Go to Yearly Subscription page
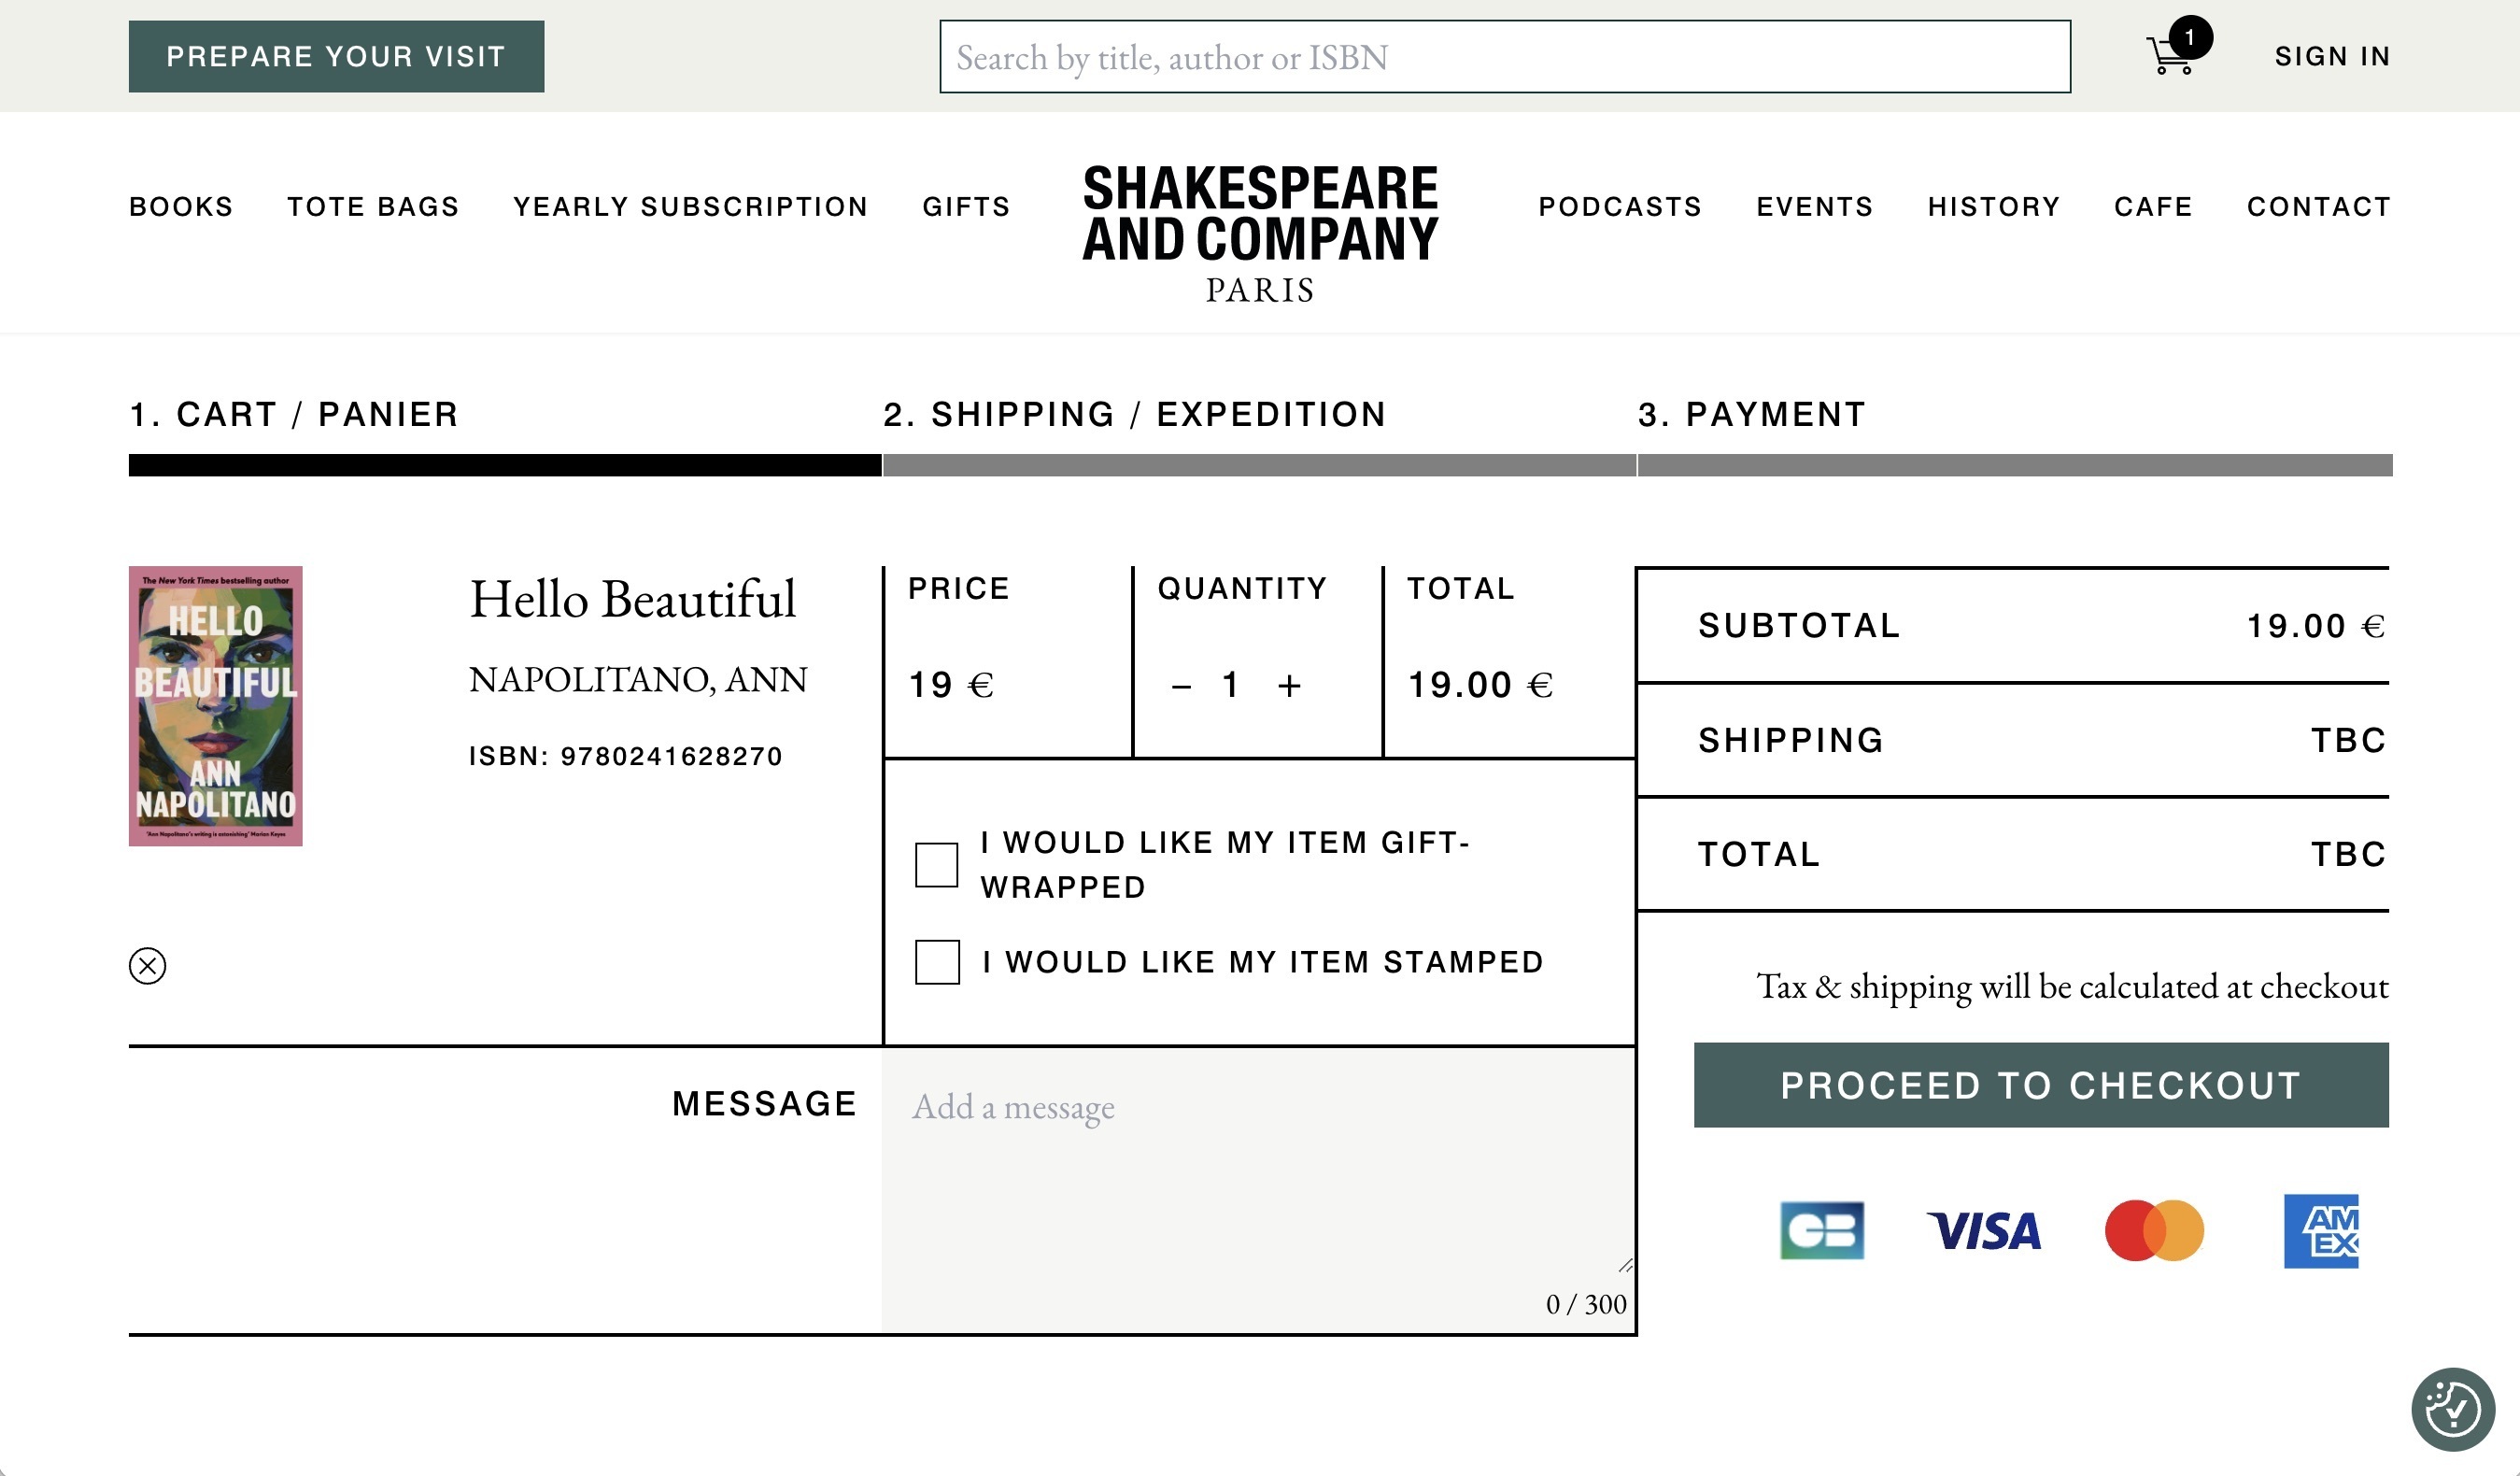 (691, 207)
